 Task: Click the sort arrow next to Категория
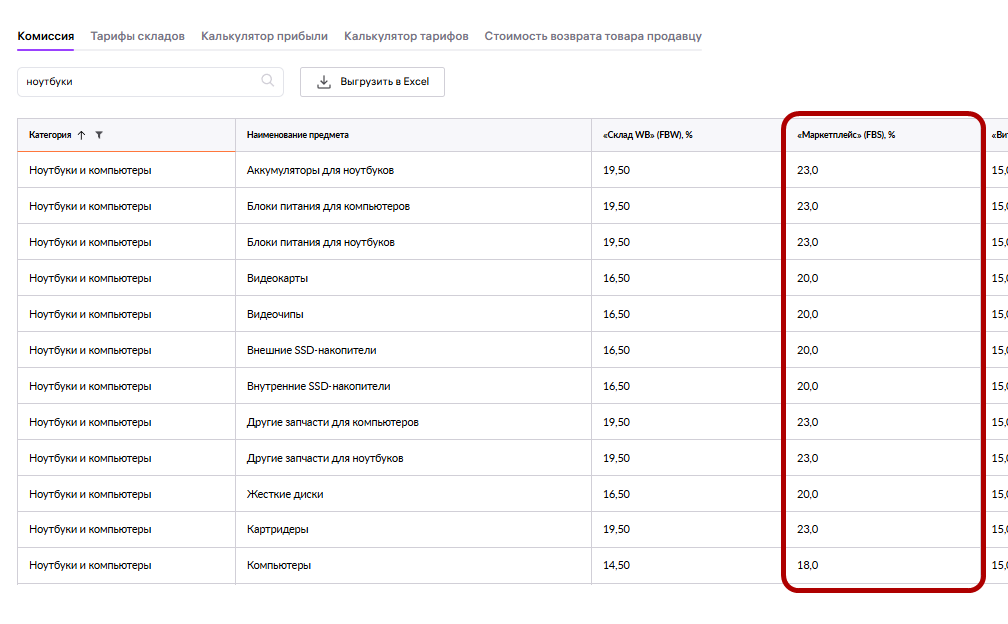[82, 135]
